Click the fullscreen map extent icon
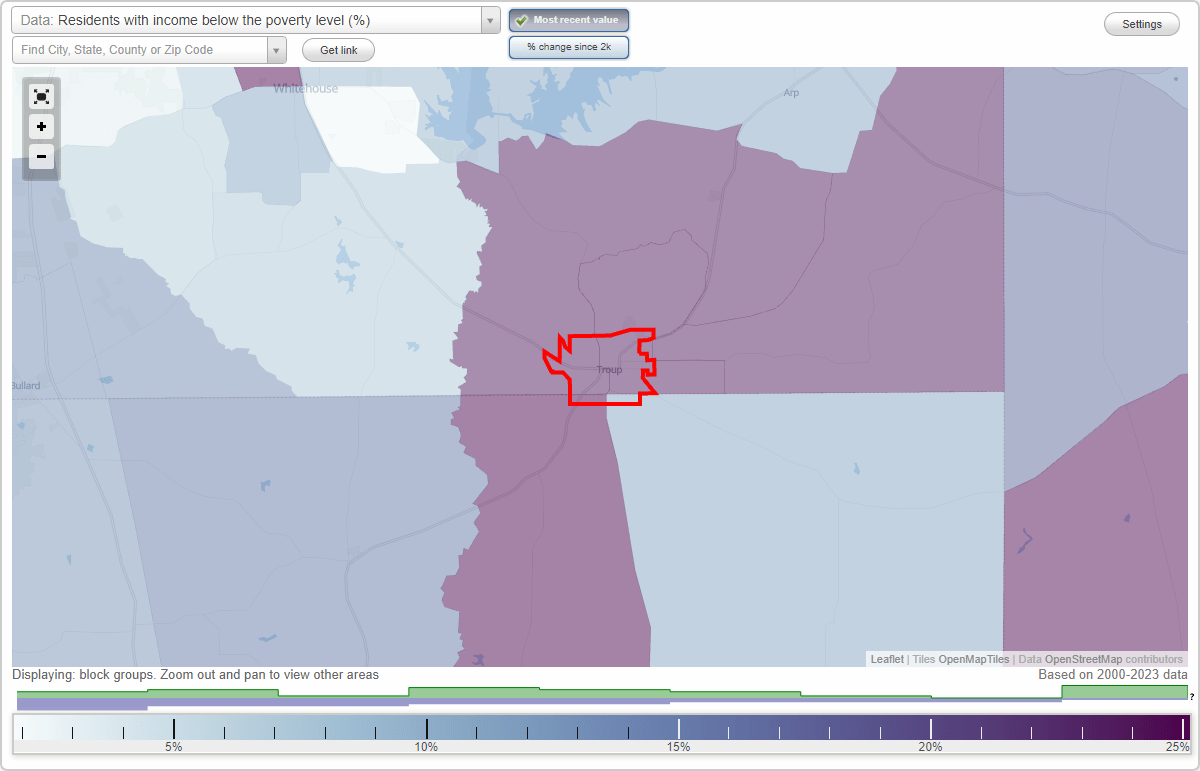The image size is (1200, 771). click(x=41, y=97)
